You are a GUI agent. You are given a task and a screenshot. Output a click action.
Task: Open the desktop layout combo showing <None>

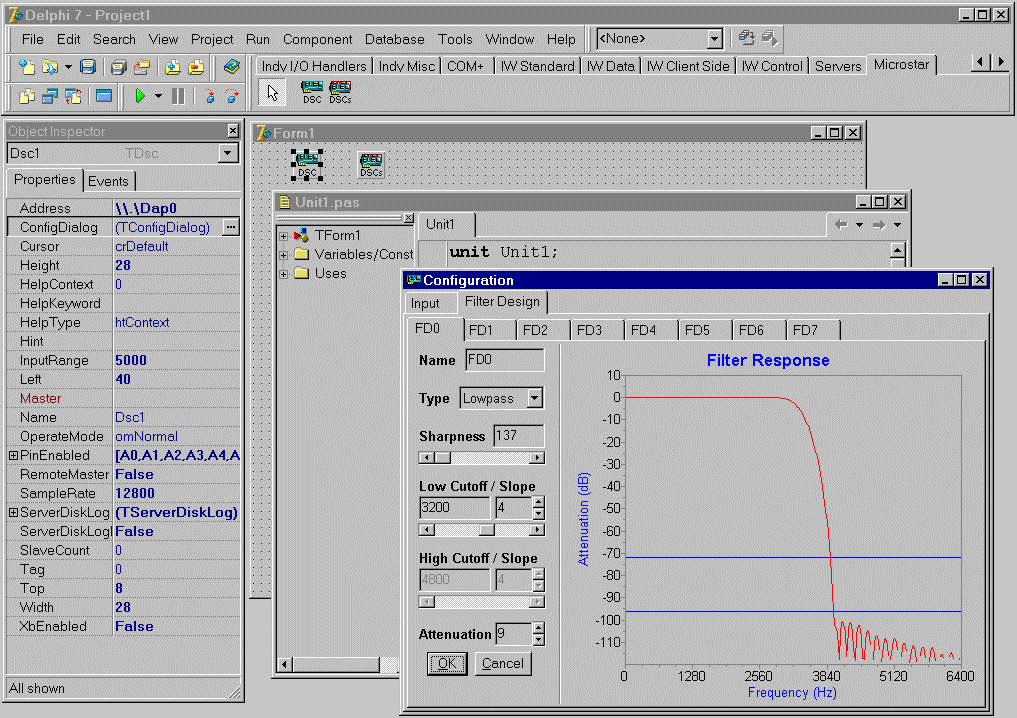pyautogui.click(x=715, y=38)
